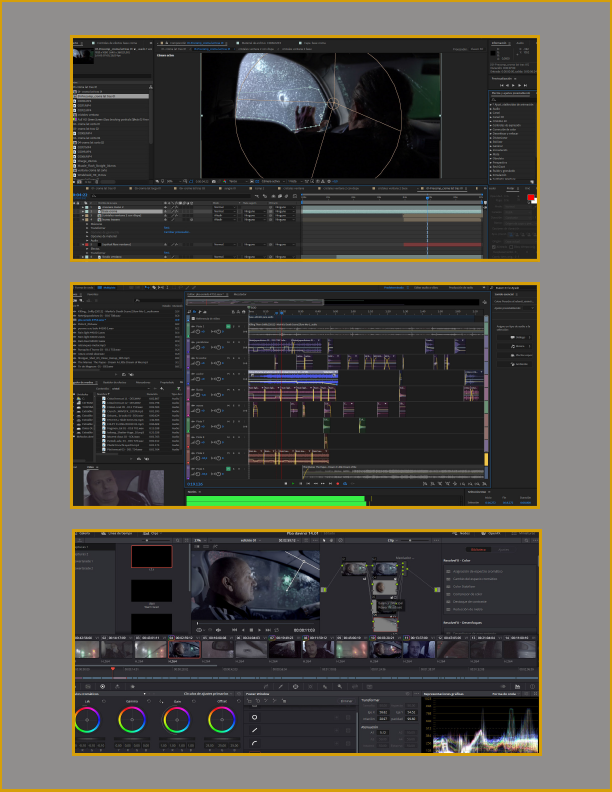Click the Eliminar button in Power Window panel
The image size is (612, 792).
(x=346, y=701)
